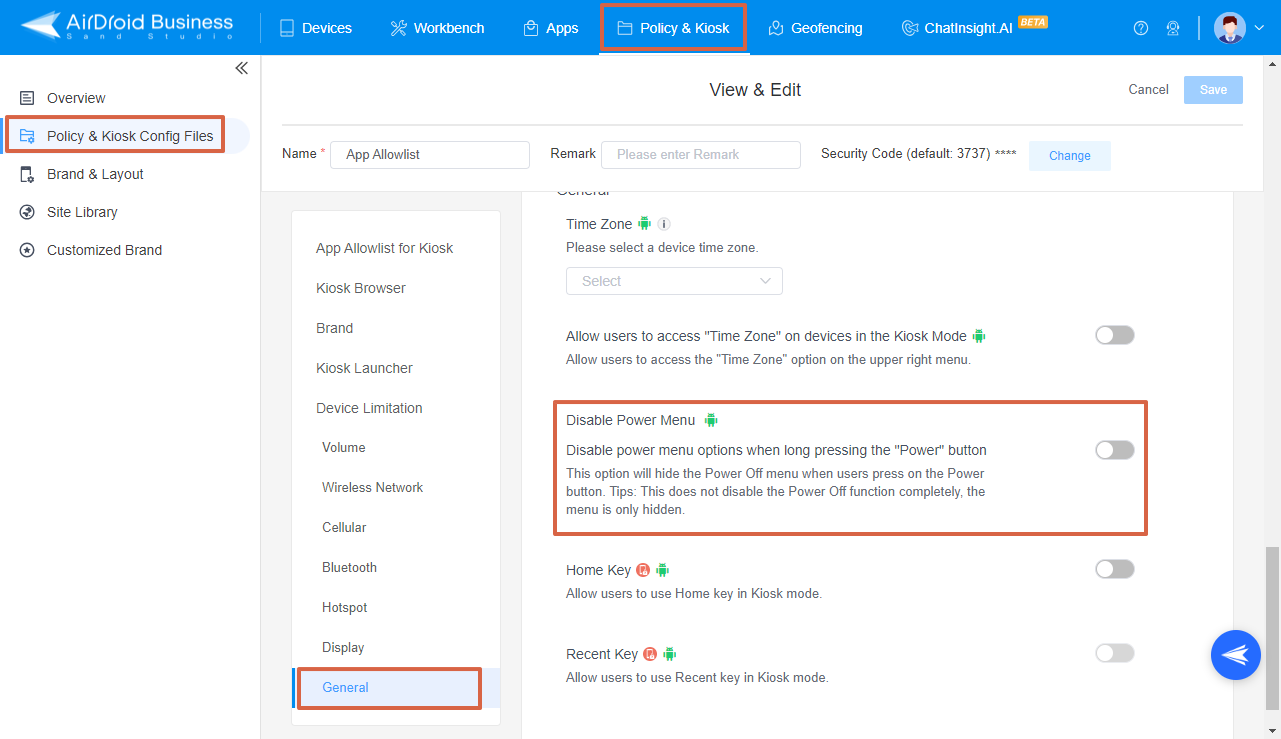Open Site Library in sidebar
The height and width of the screenshot is (739, 1281).
tap(82, 212)
